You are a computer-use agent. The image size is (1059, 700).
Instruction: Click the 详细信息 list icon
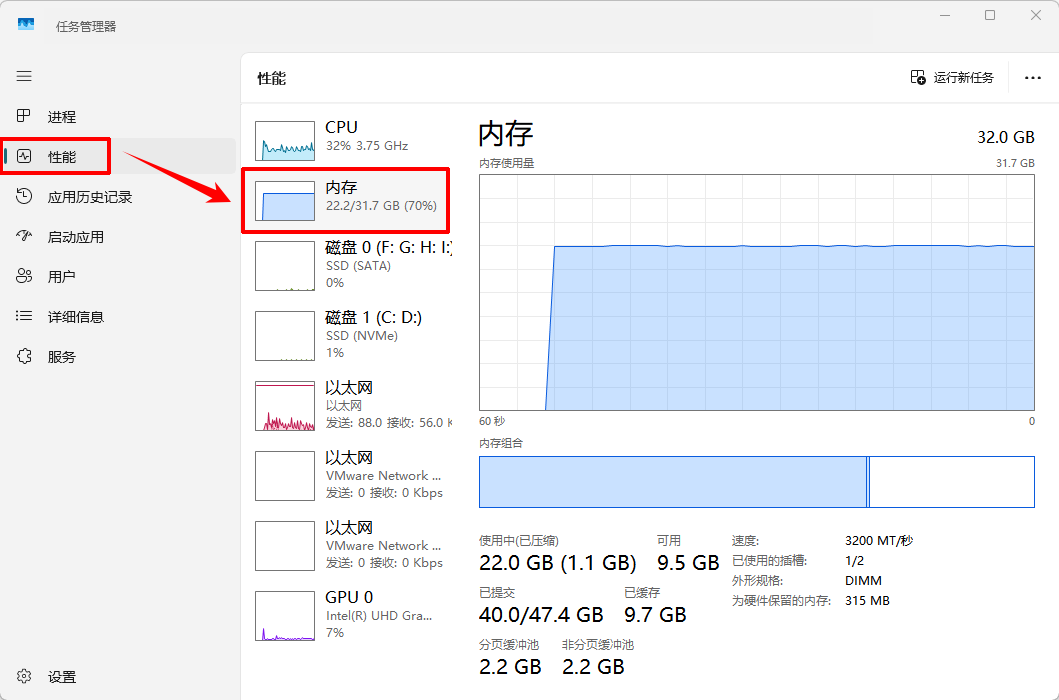pos(24,316)
